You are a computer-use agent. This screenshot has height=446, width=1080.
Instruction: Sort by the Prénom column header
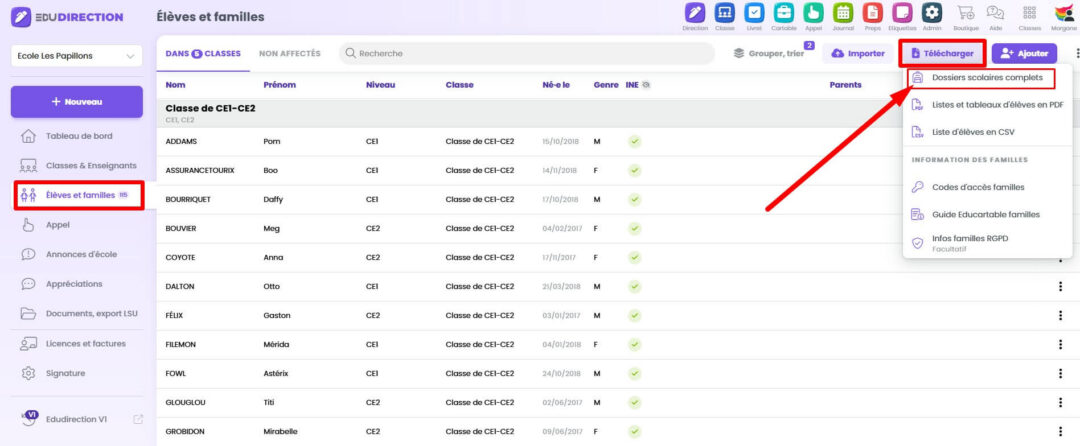(x=280, y=85)
